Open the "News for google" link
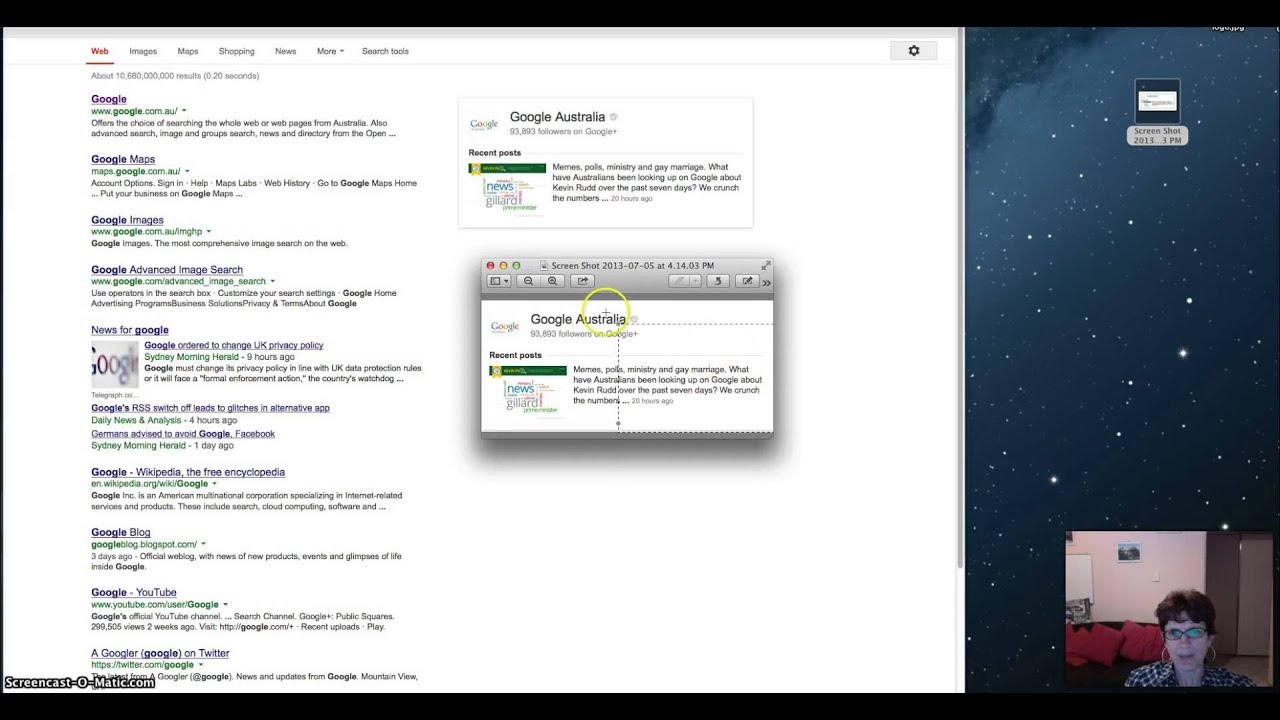Viewport: 1280px width, 720px height. pyautogui.click(x=130, y=330)
